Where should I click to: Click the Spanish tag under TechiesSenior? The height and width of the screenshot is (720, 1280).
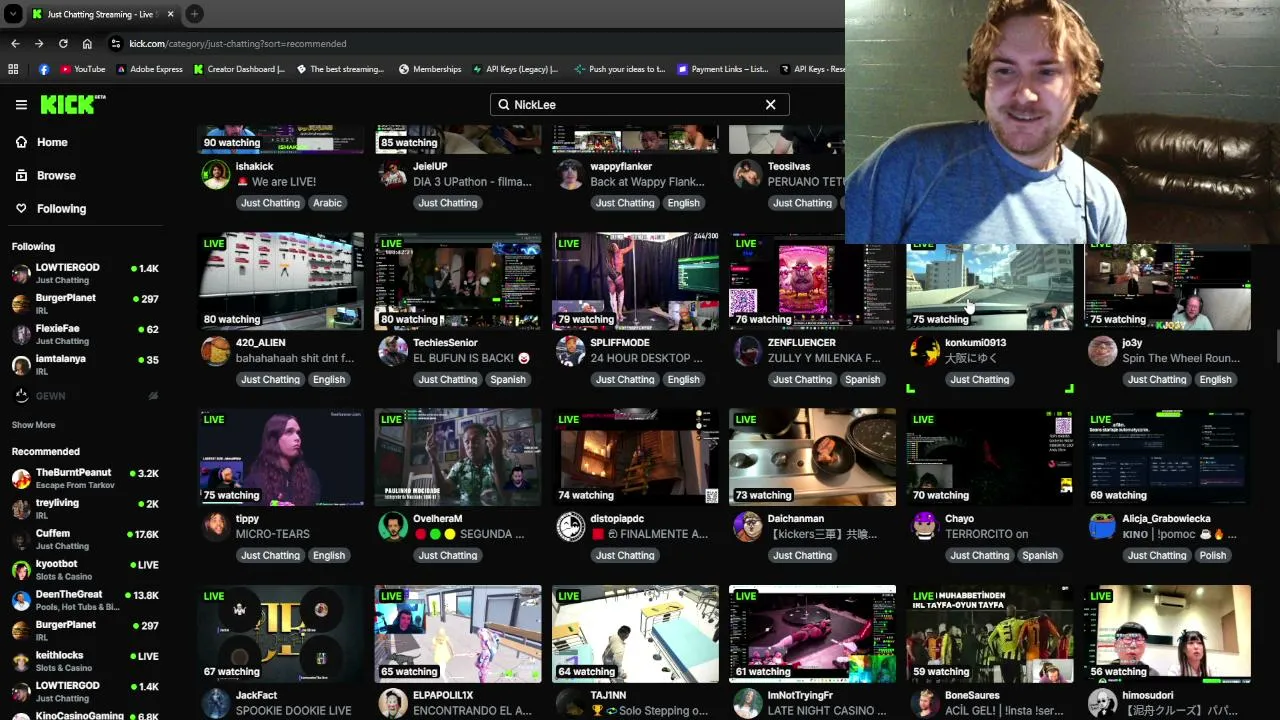507,379
